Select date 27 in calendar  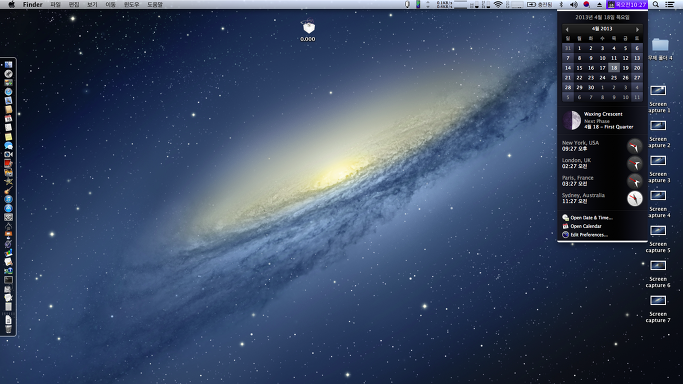[x=637, y=77]
